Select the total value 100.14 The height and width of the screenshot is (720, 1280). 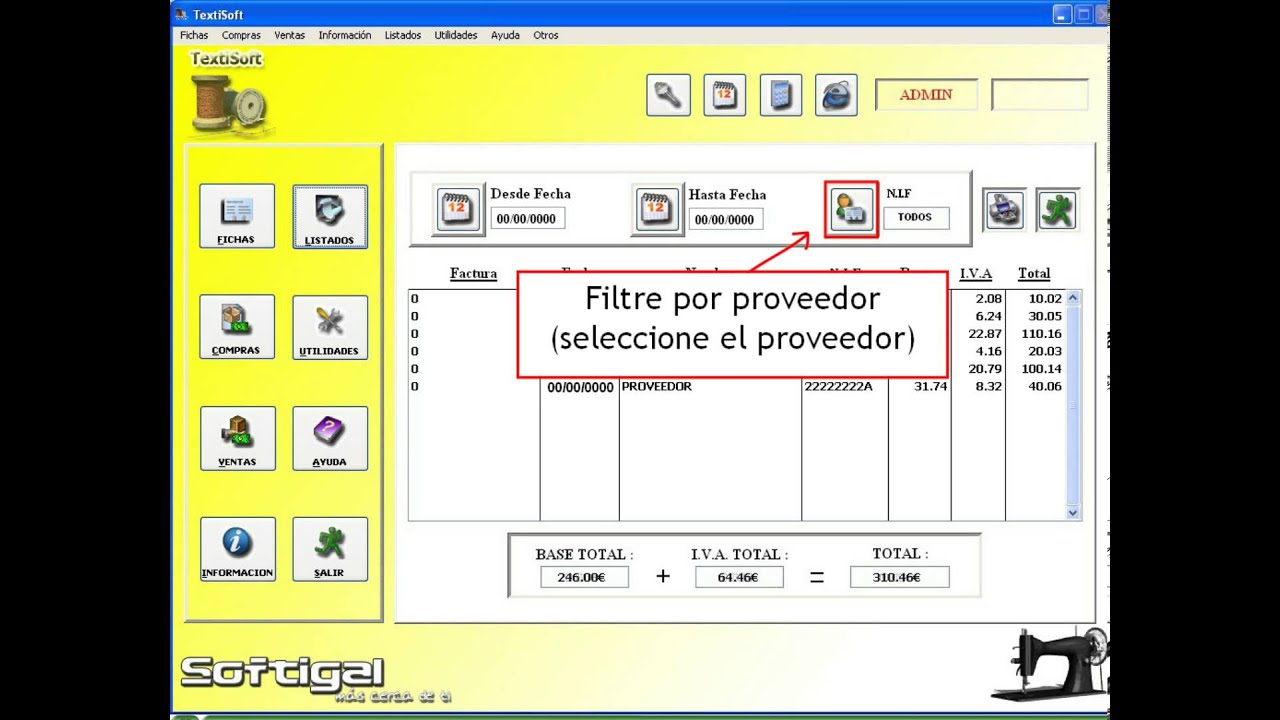pos(1042,369)
